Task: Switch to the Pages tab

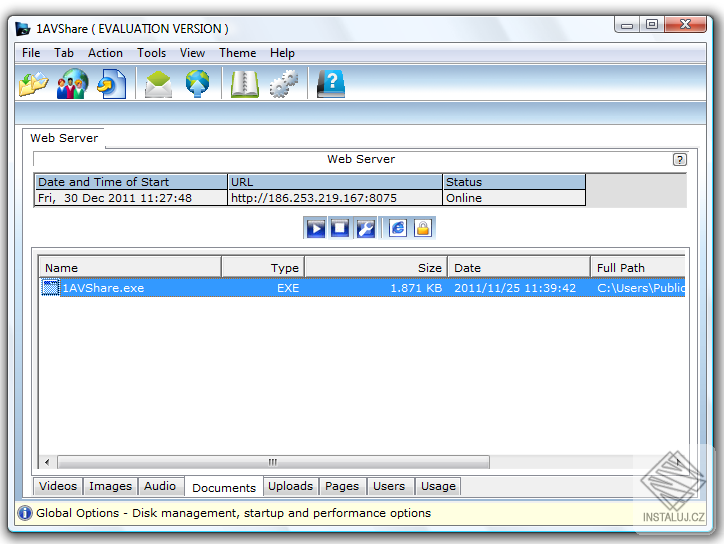Action: tap(342, 486)
